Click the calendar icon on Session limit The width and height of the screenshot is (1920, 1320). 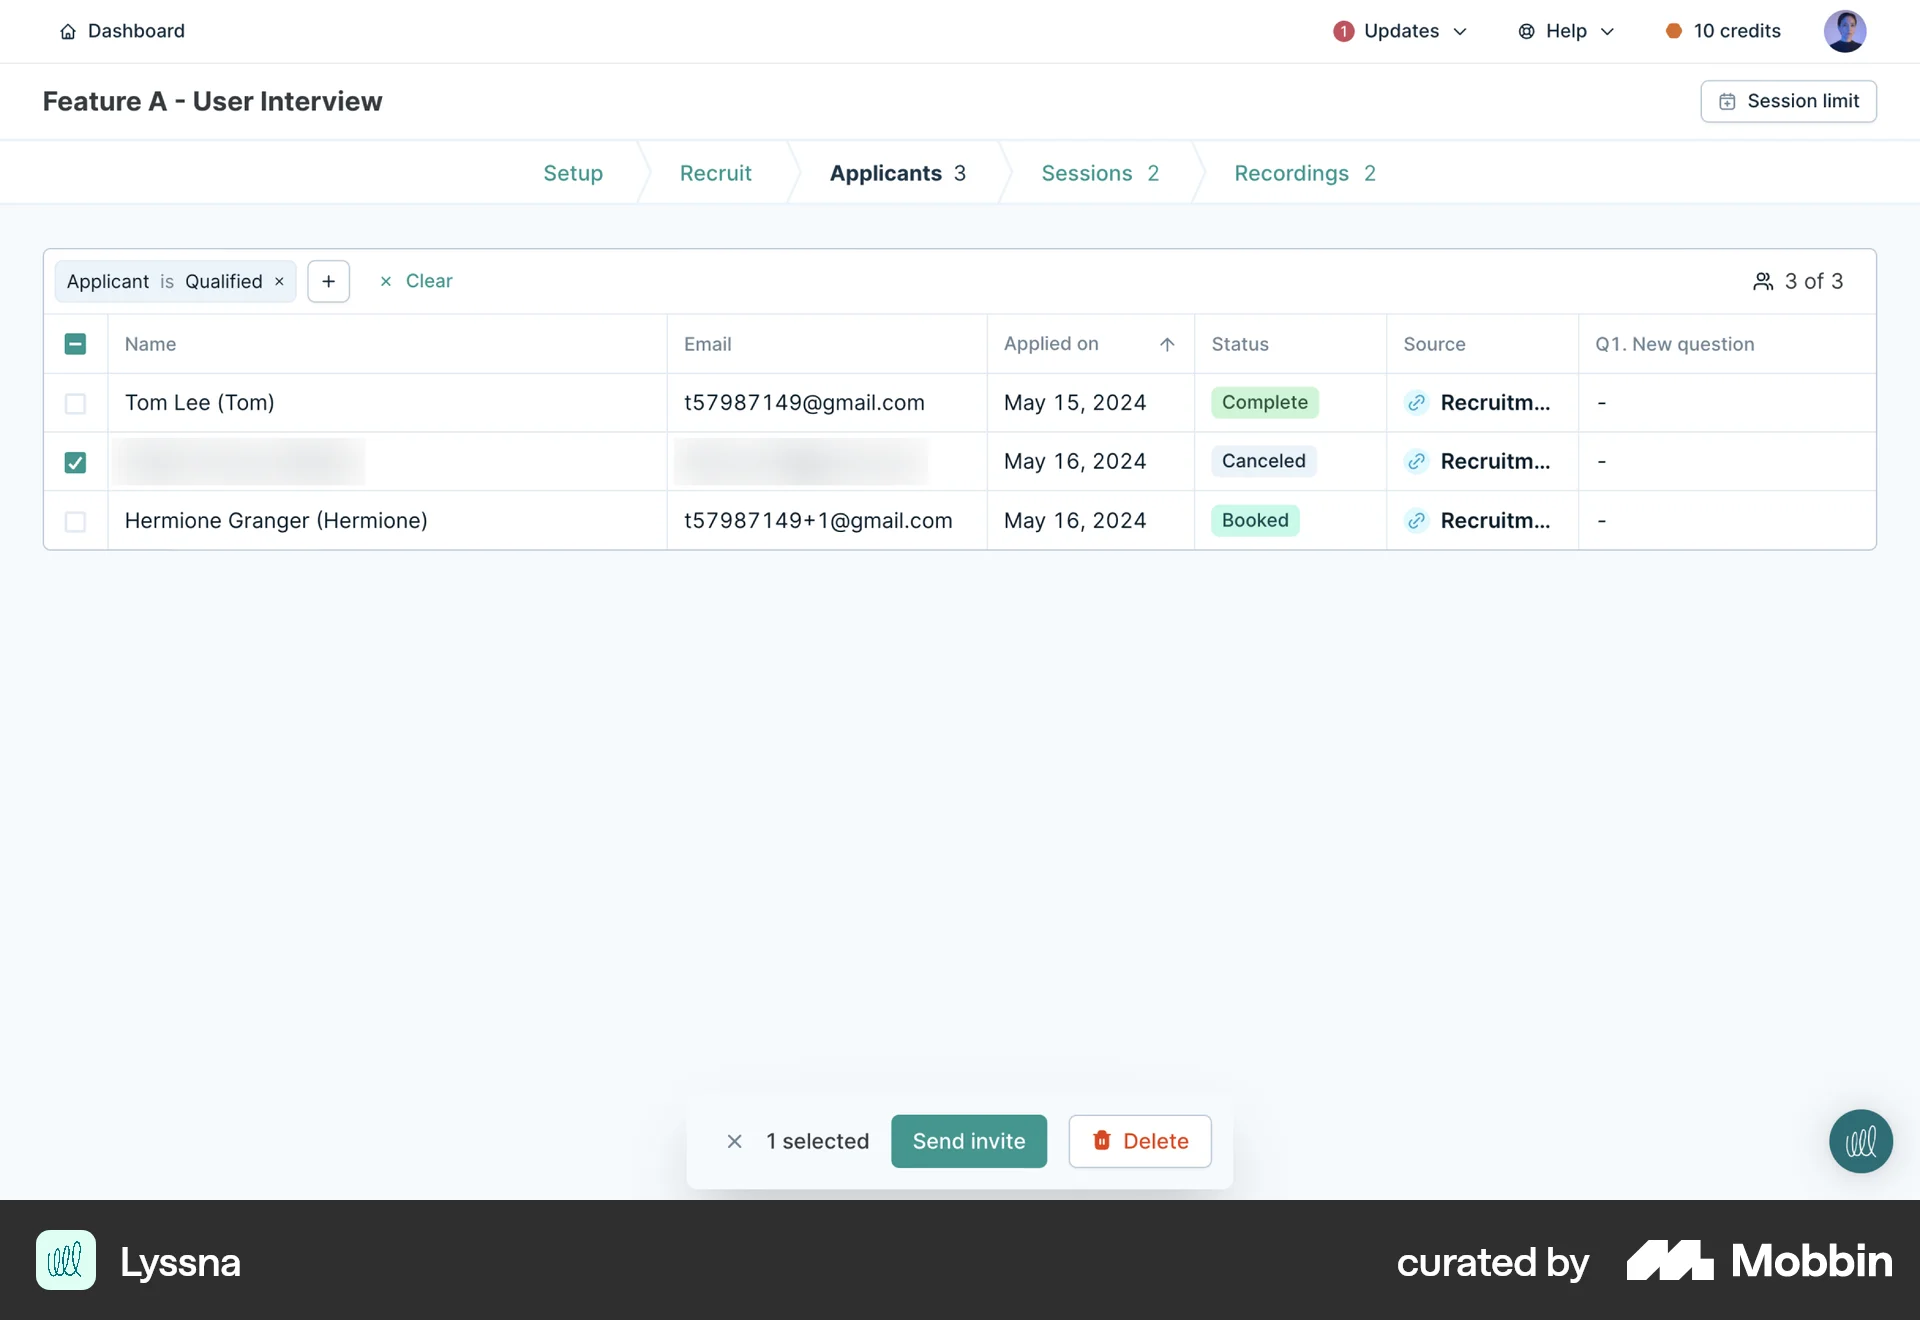(1728, 100)
